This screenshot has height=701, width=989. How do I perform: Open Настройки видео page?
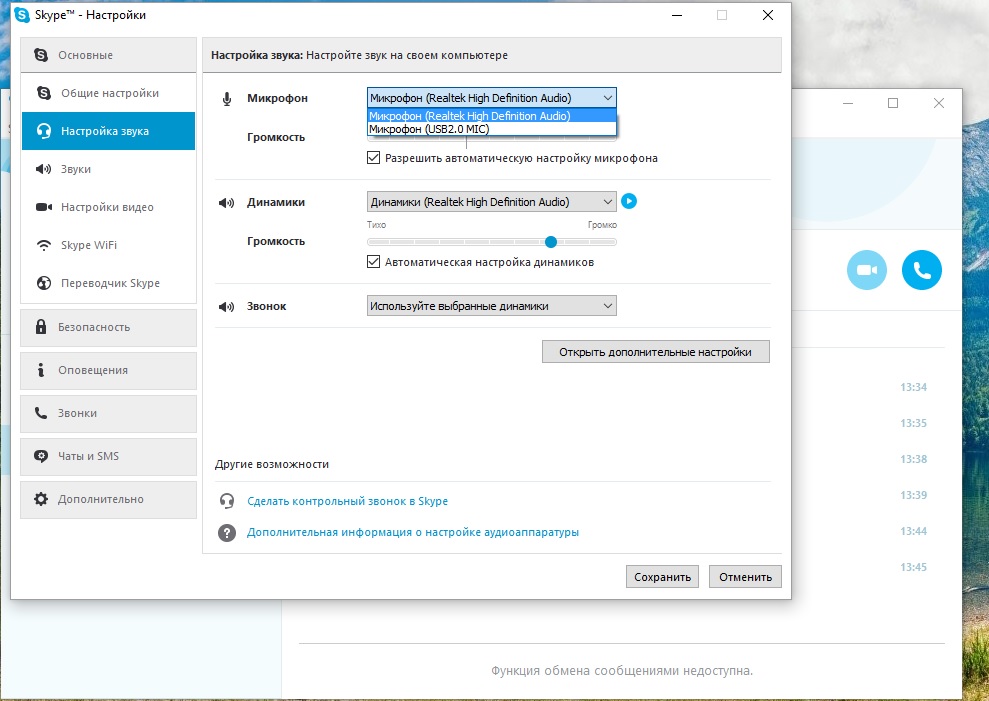(108, 207)
